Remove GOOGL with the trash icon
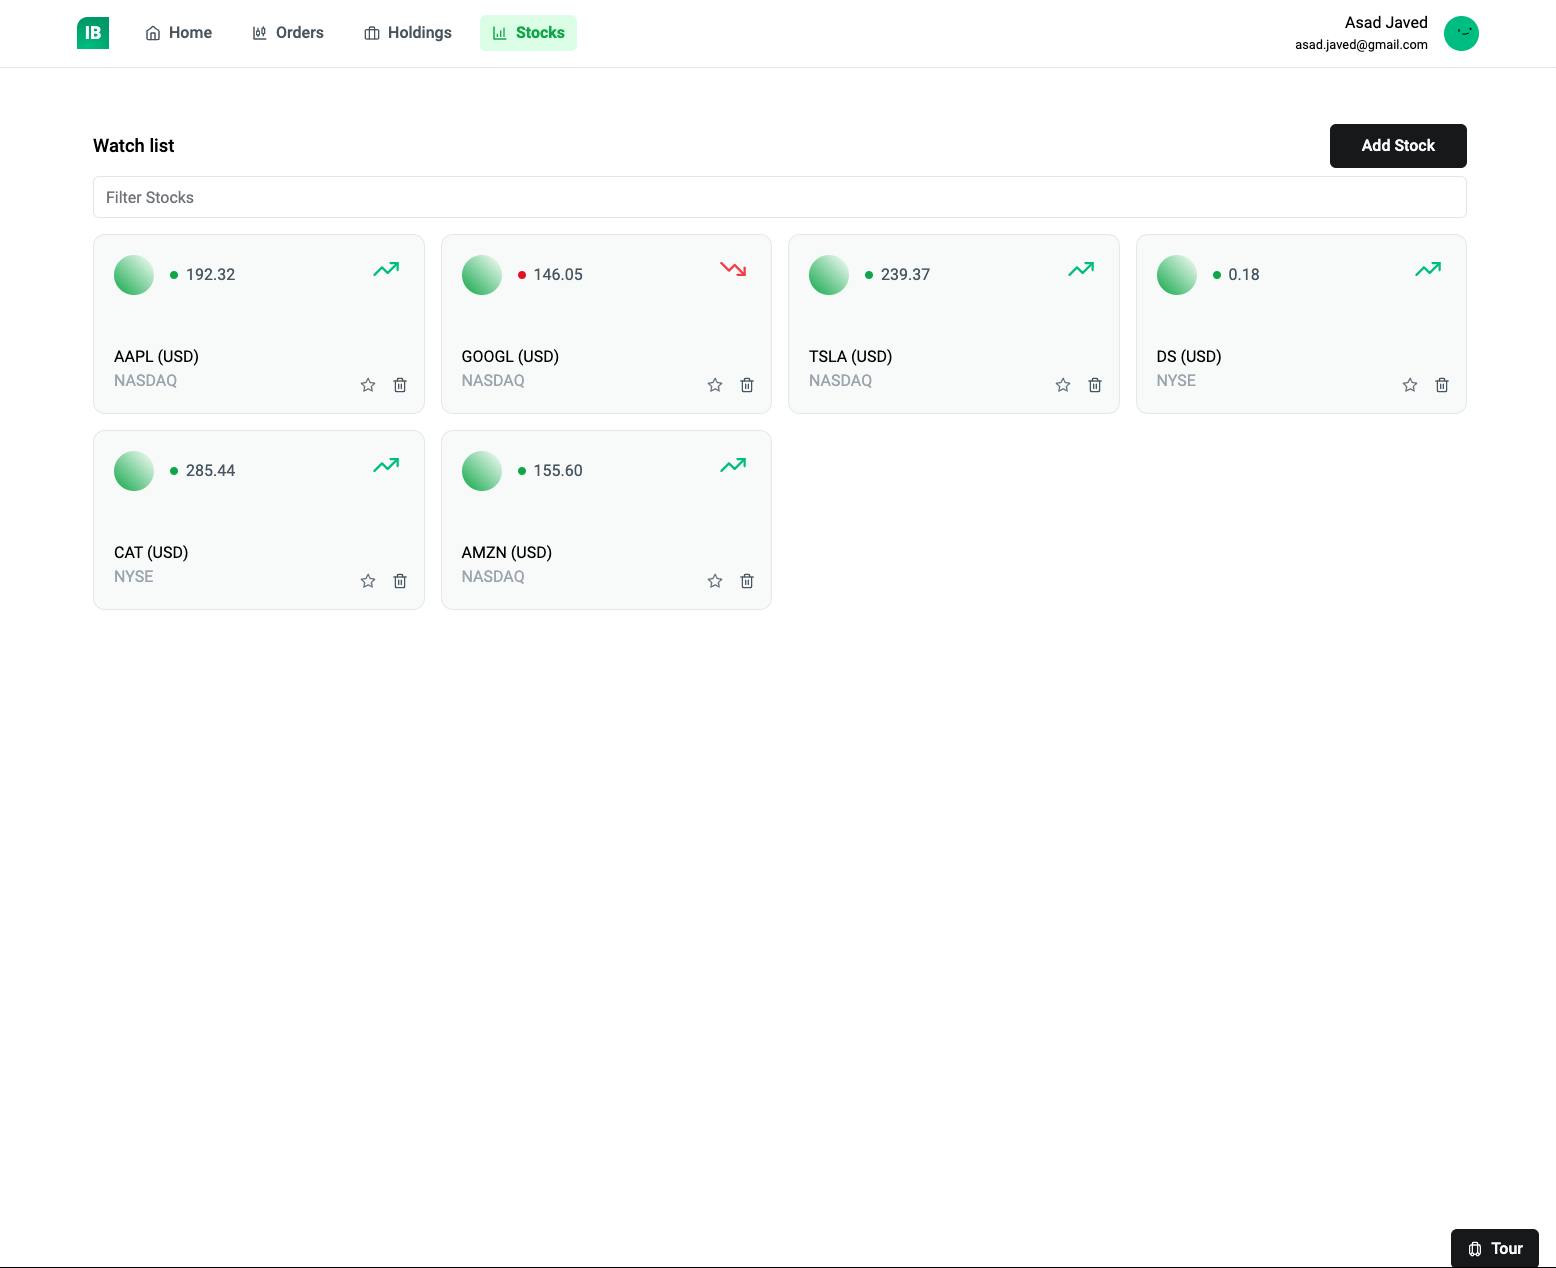Image resolution: width=1556 pixels, height=1268 pixels. point(747,385)
